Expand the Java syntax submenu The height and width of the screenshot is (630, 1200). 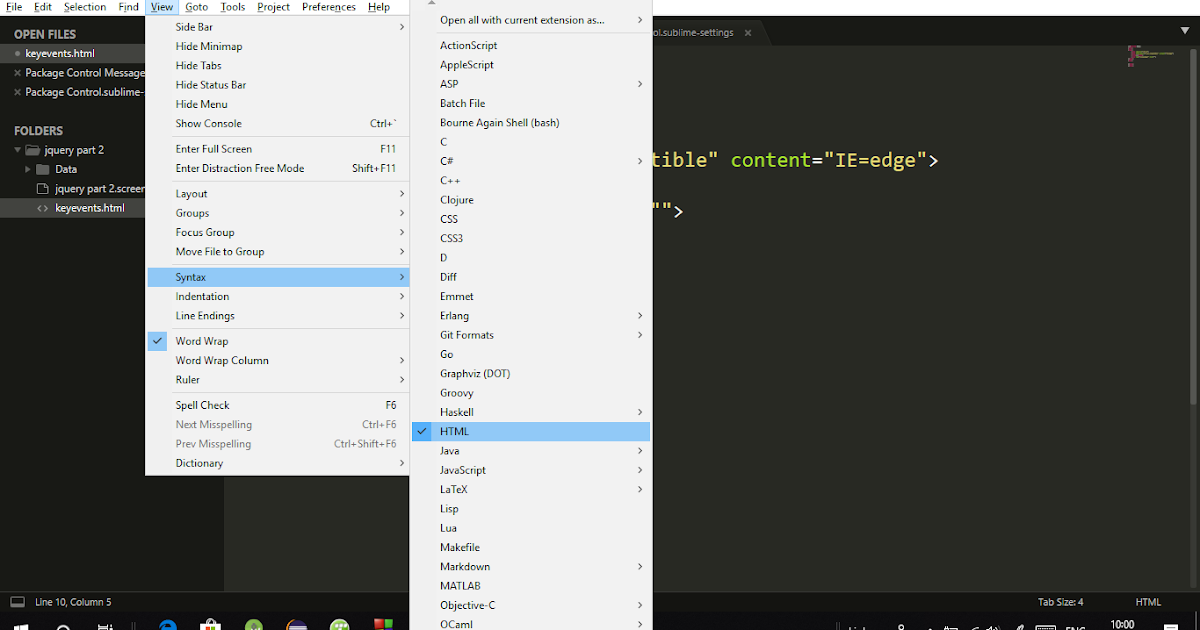click(450, 450)
